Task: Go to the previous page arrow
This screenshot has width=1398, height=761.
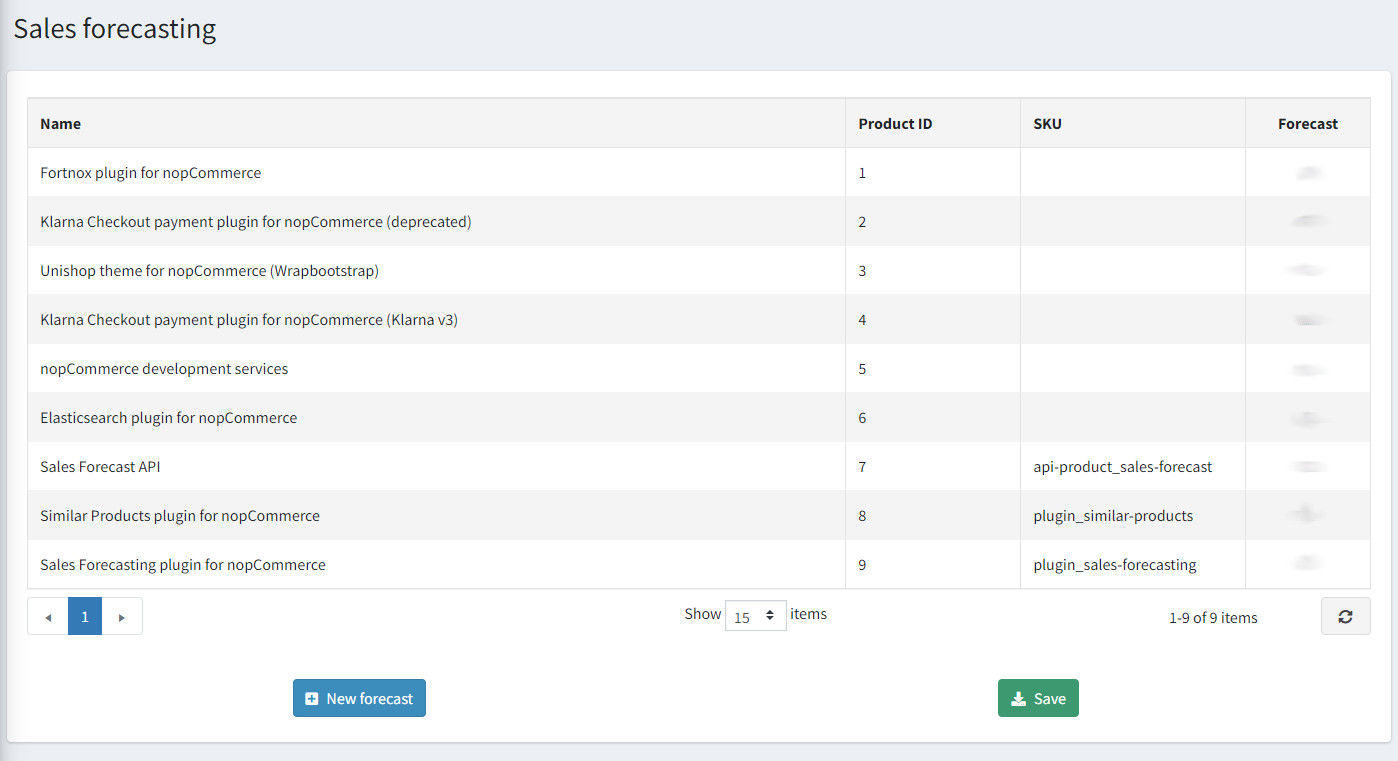Action: pos(48,616)
